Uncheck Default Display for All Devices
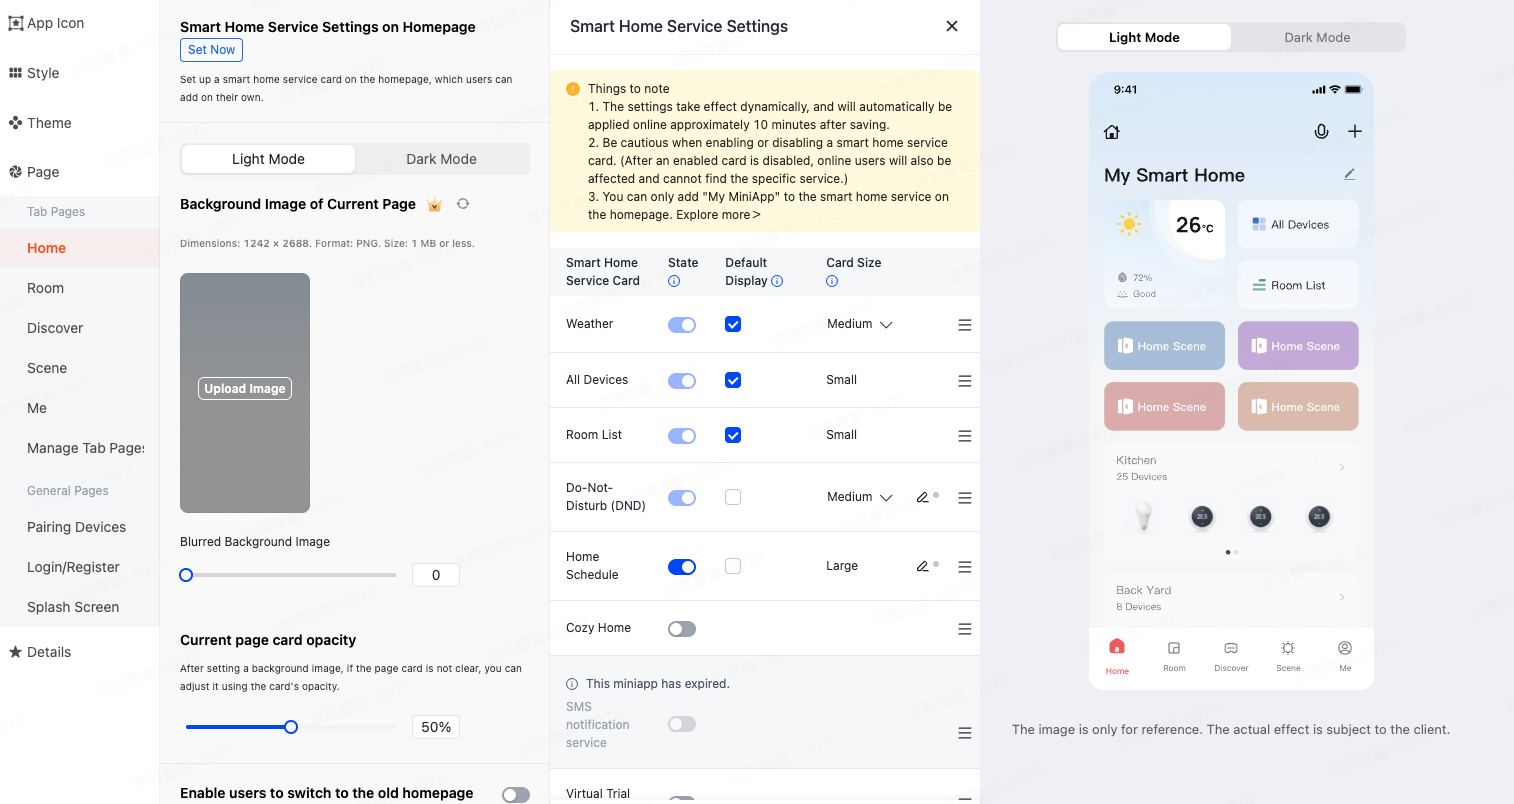 coord(733,380)
